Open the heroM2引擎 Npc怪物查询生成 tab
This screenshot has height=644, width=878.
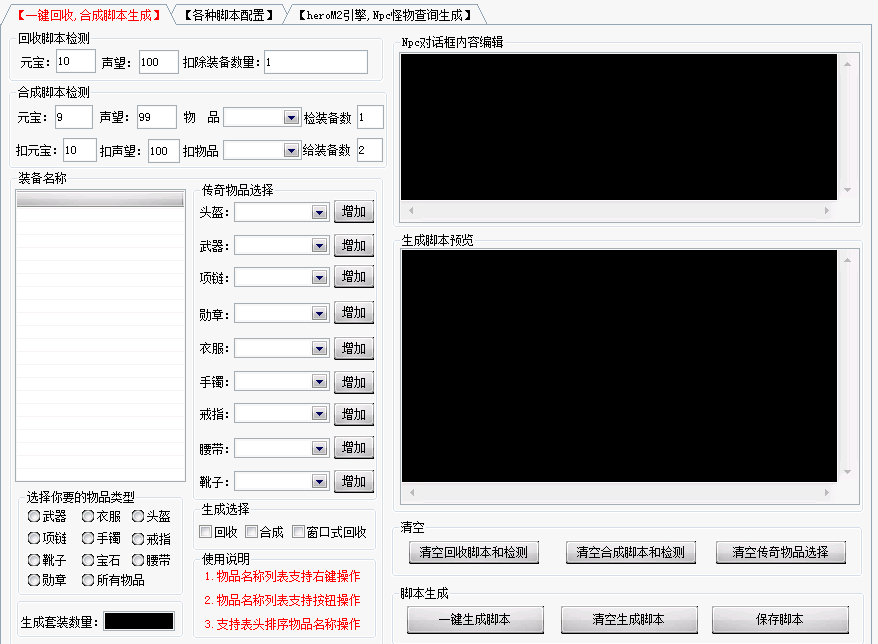pyautogui.click(x=385, y=15)
